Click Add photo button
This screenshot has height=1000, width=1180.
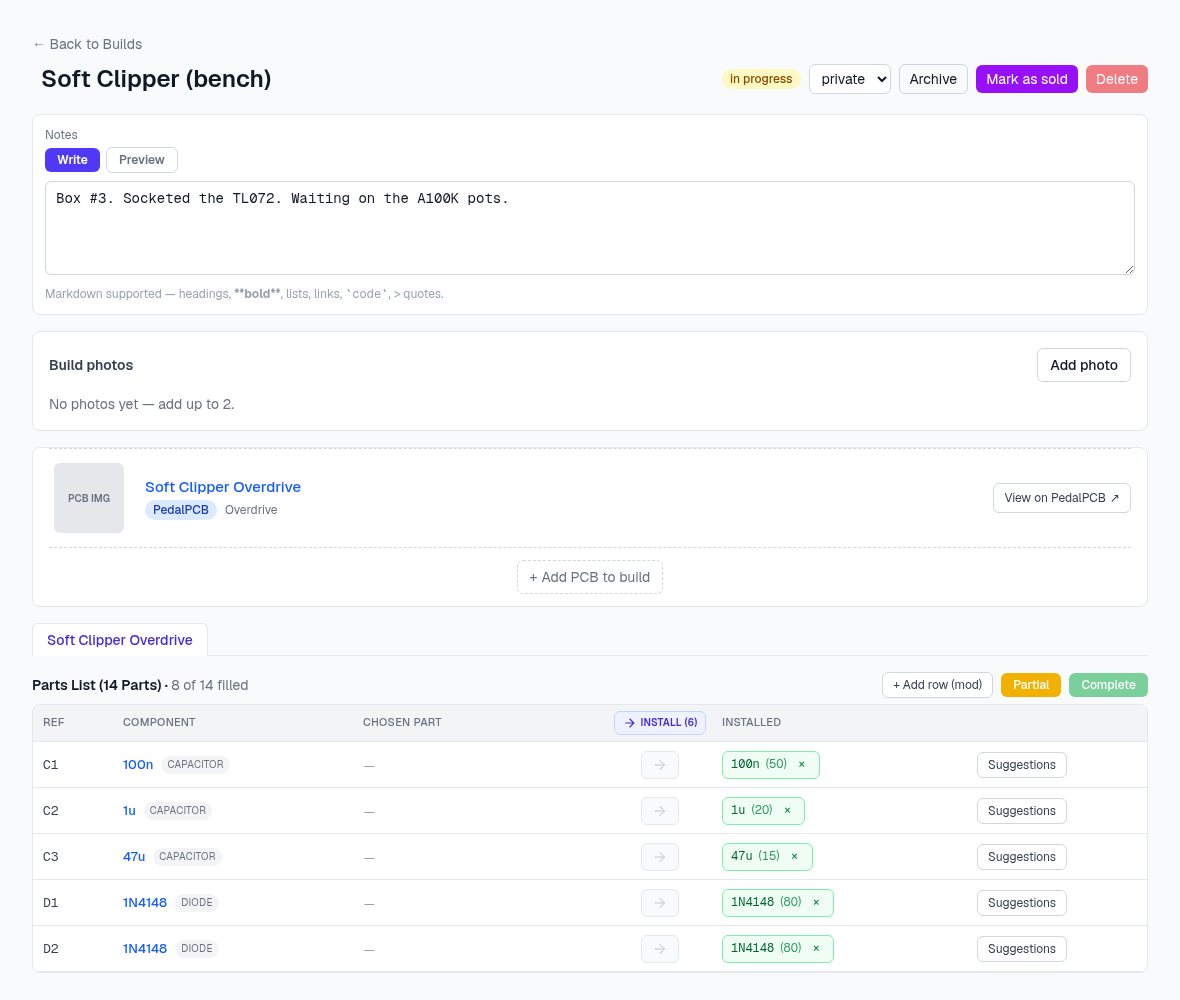click(x=1084, y=365)
